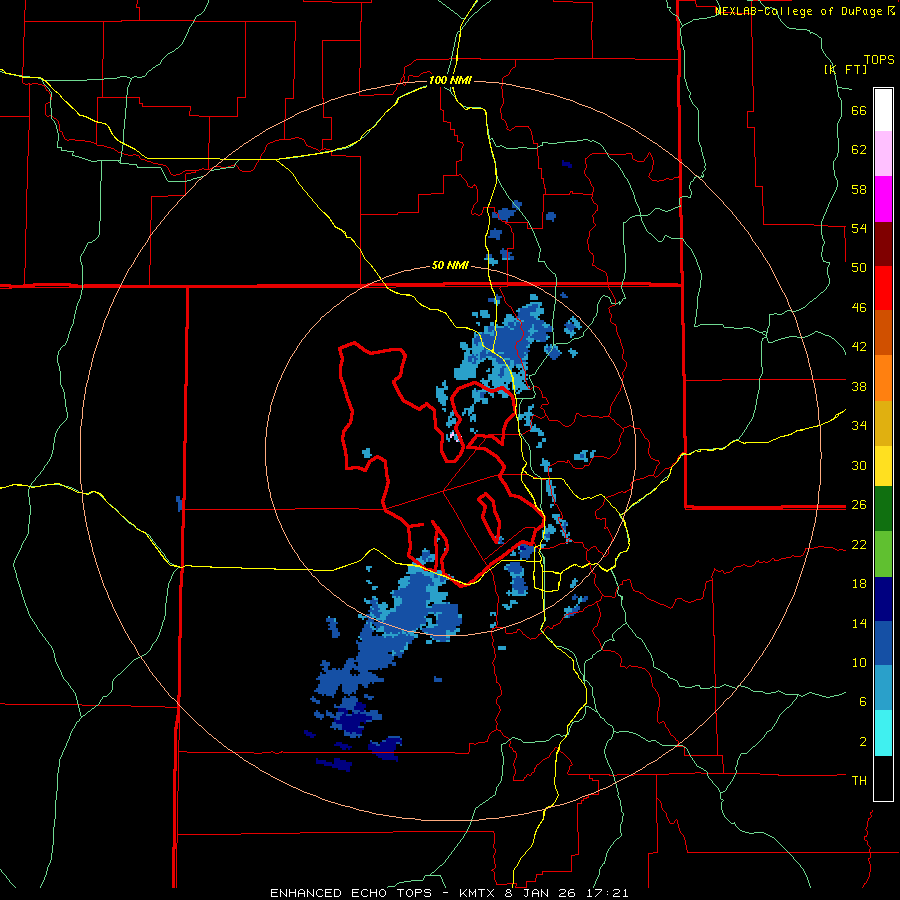
Task: Click the legend value "26"
Action: tap(859, 505)
